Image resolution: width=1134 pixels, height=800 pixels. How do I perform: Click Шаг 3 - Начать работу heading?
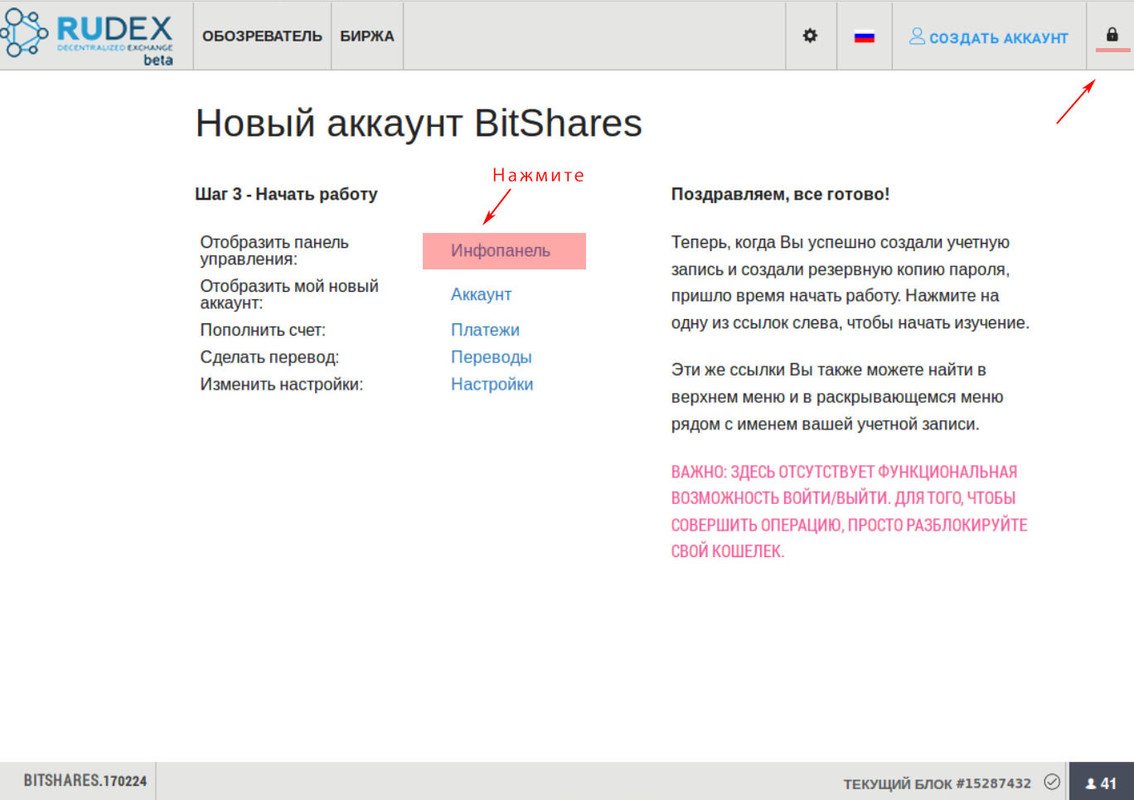(286, 194)
